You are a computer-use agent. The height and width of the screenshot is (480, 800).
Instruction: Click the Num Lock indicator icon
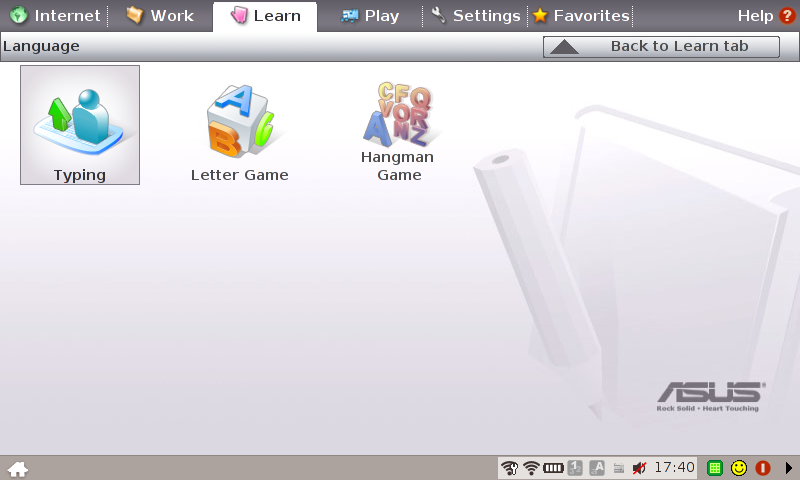tap(575, 468)
